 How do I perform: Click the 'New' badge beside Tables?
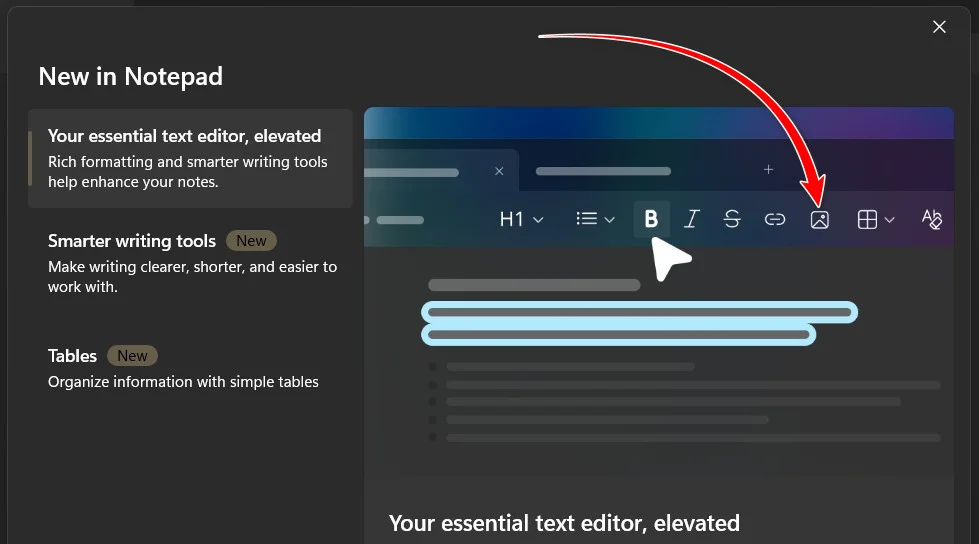click(132, 355)
